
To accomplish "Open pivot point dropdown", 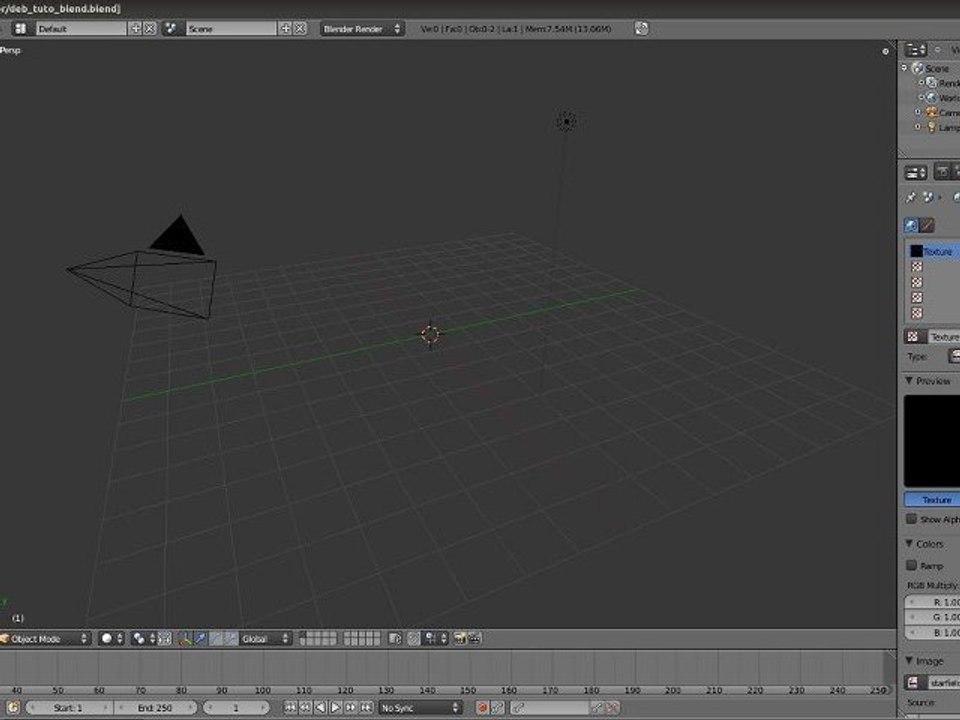I will [144, 639].
